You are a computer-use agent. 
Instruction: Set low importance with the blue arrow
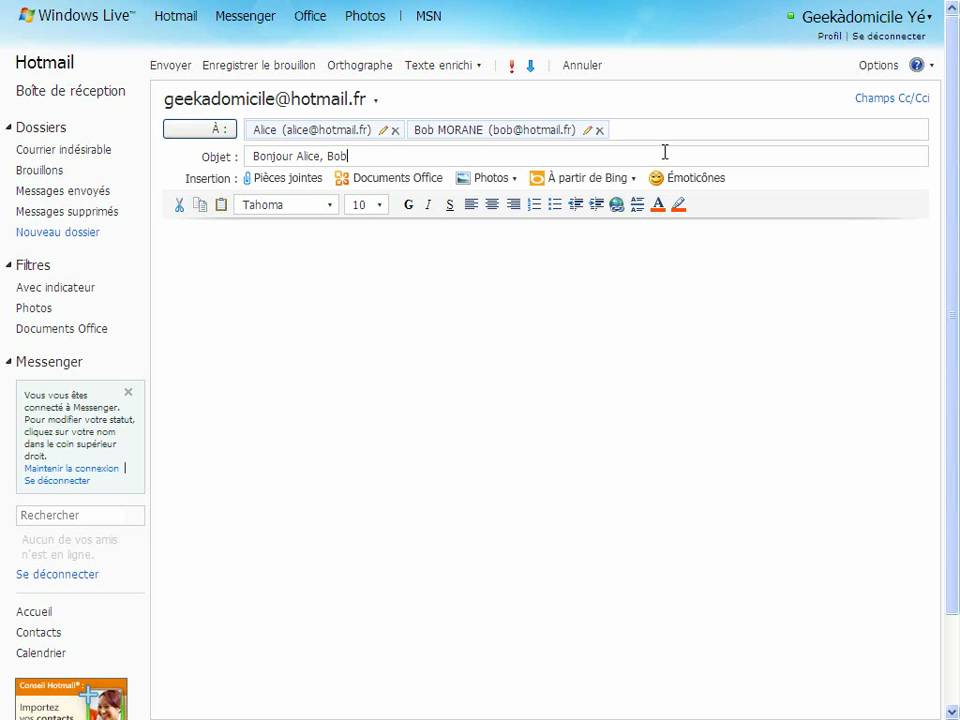pos(531,65)
